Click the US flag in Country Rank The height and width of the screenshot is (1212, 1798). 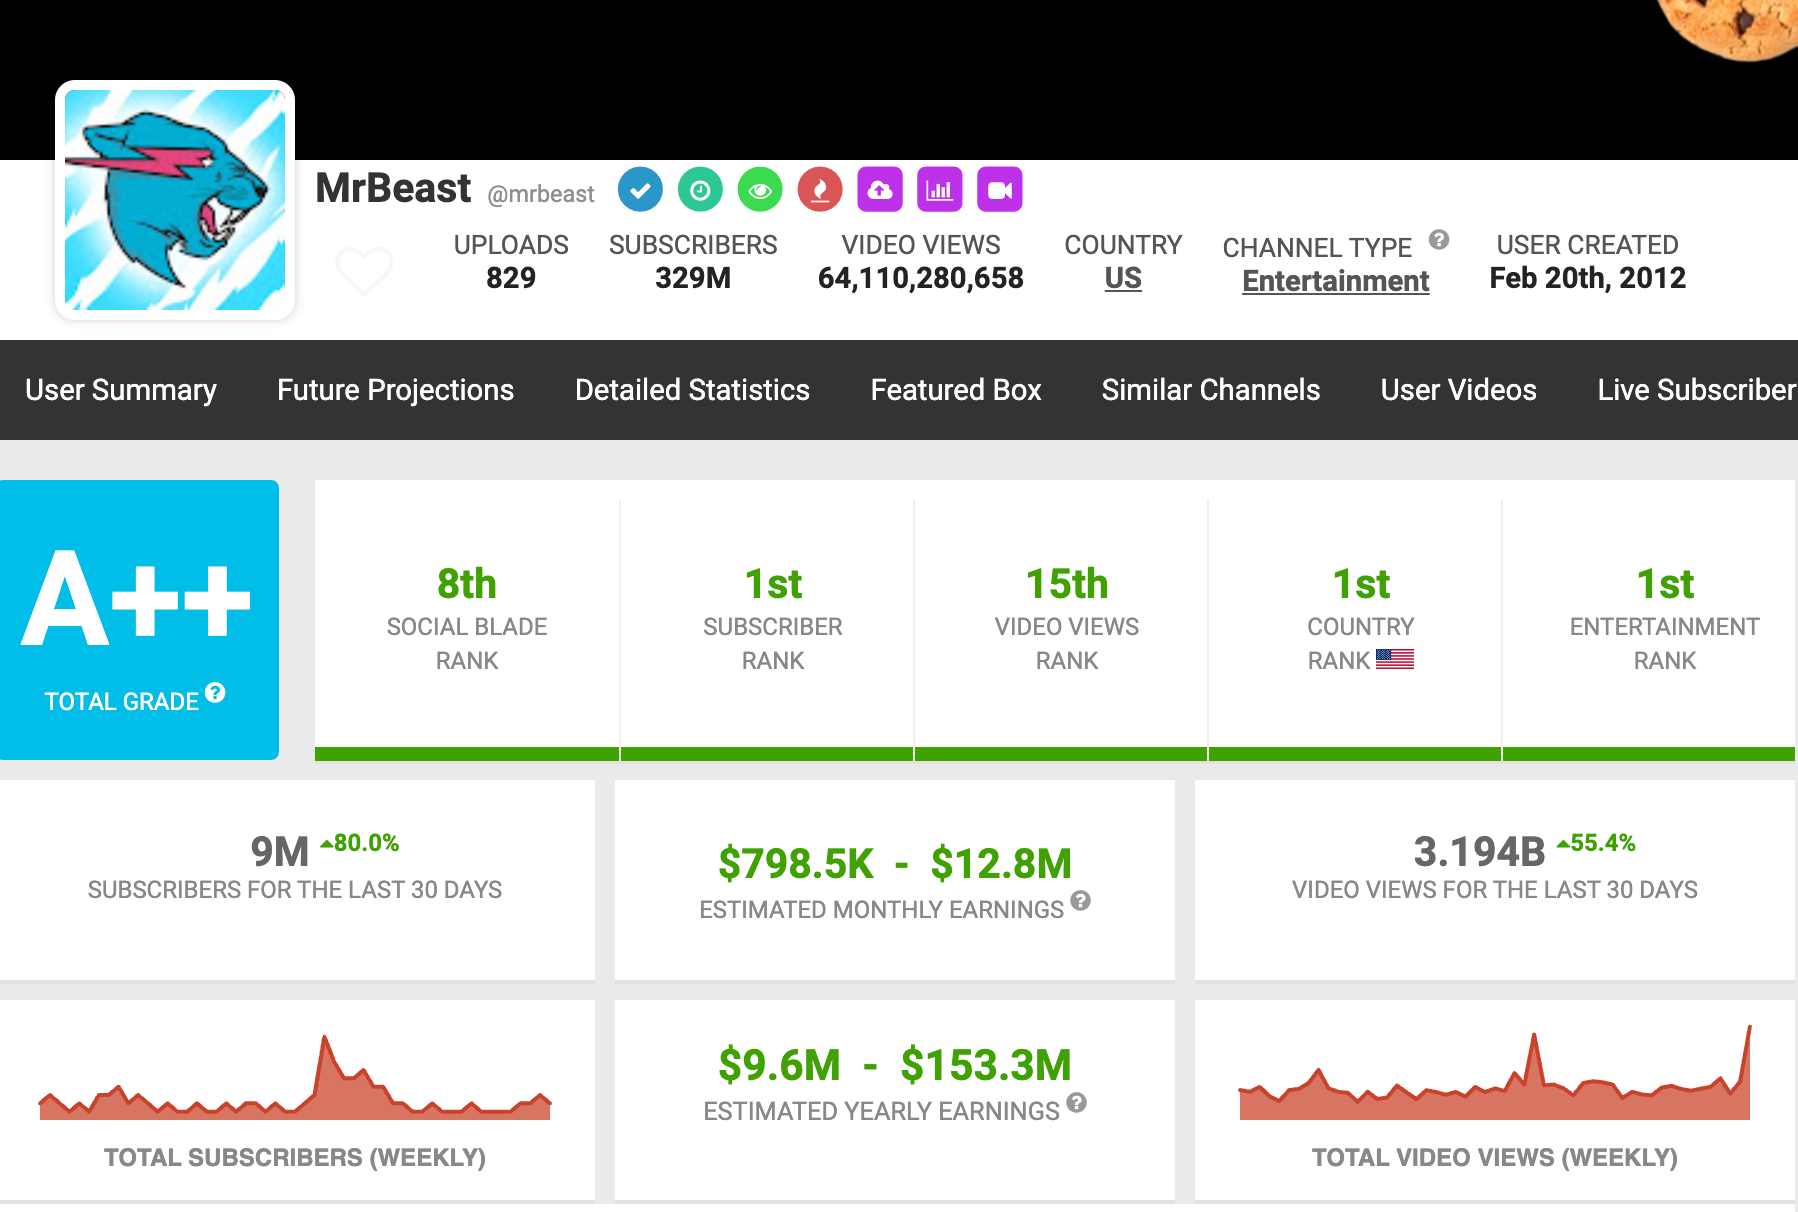[x=1395, y=659]
